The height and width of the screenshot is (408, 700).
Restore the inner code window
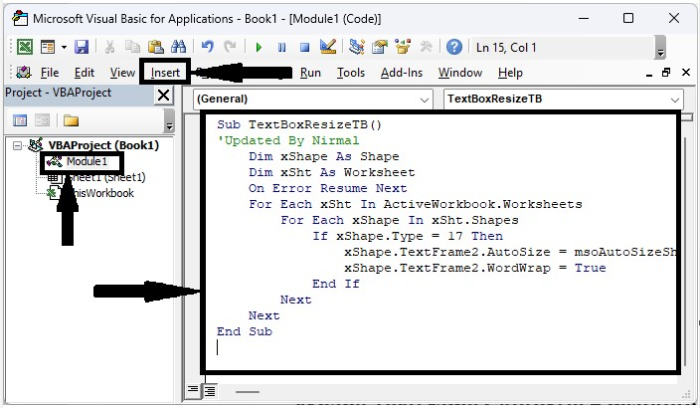tap(666, 72)
